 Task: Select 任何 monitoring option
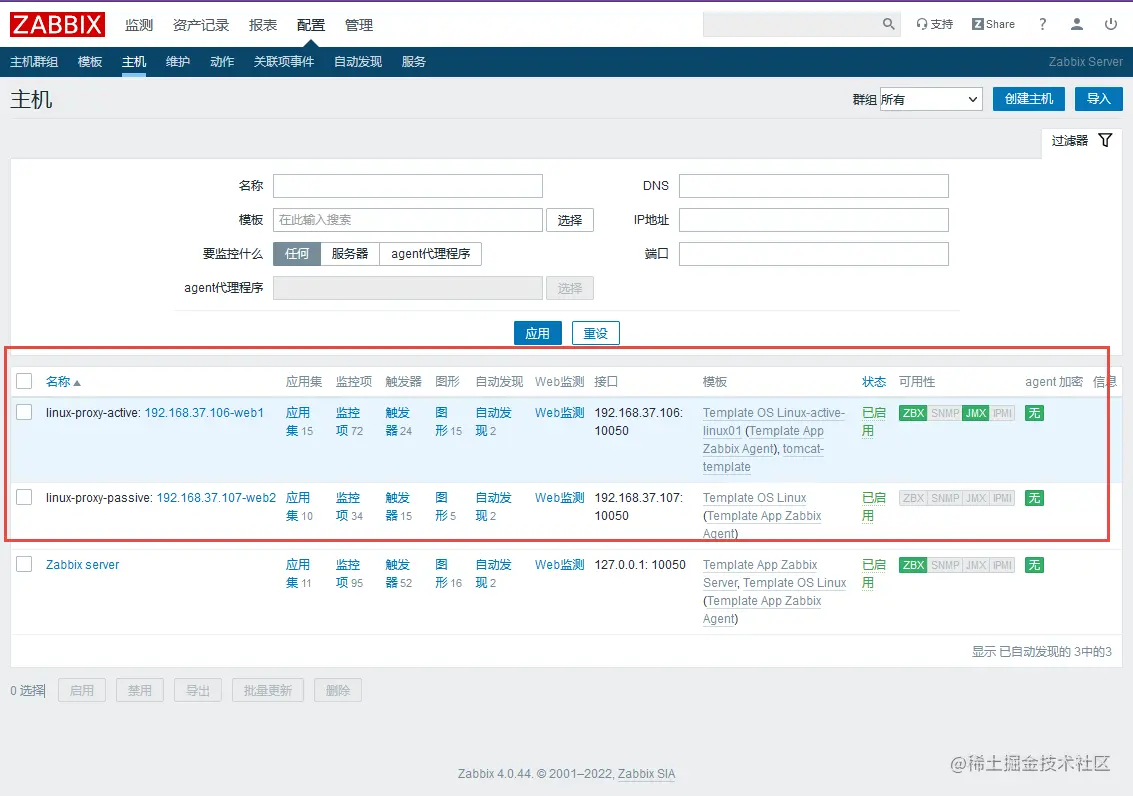click(297, 254)
